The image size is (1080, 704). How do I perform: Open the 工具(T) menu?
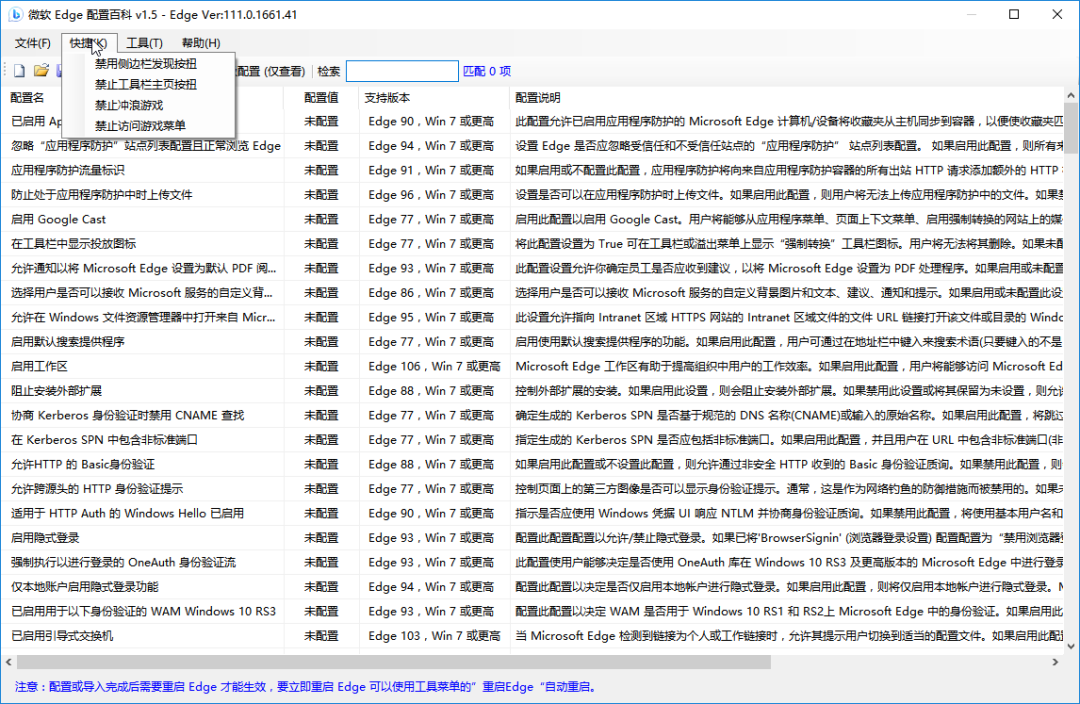pos(144,43)
